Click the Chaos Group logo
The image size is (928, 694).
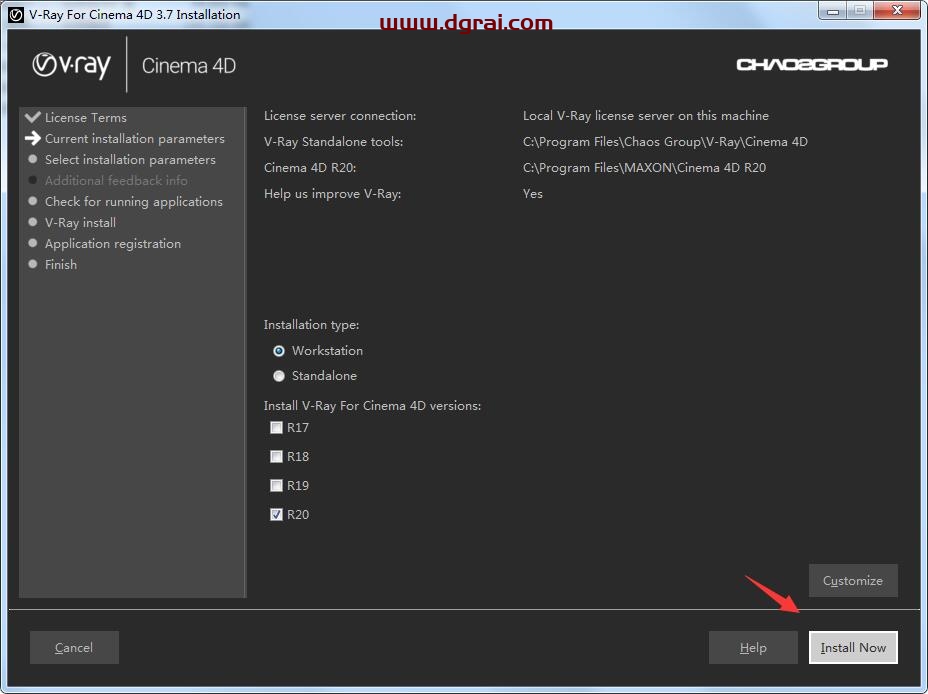[x=812, y=65]
